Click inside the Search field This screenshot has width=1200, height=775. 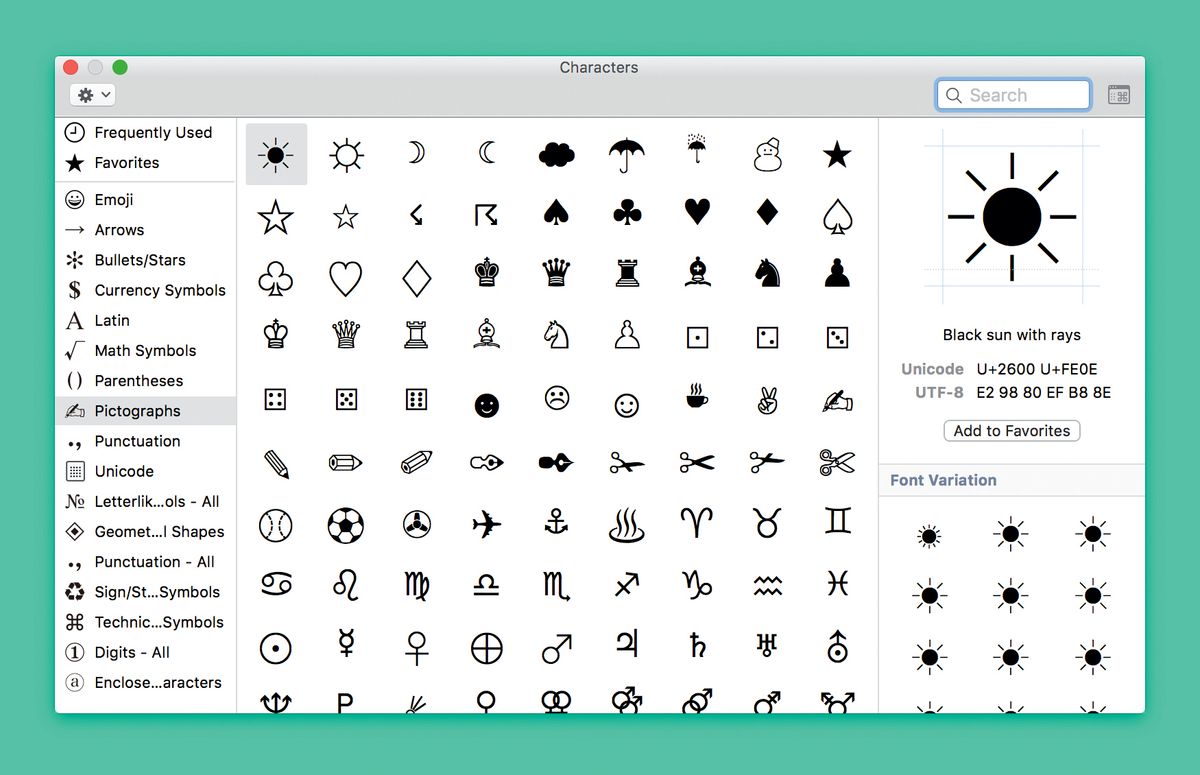pos(1013,94)
